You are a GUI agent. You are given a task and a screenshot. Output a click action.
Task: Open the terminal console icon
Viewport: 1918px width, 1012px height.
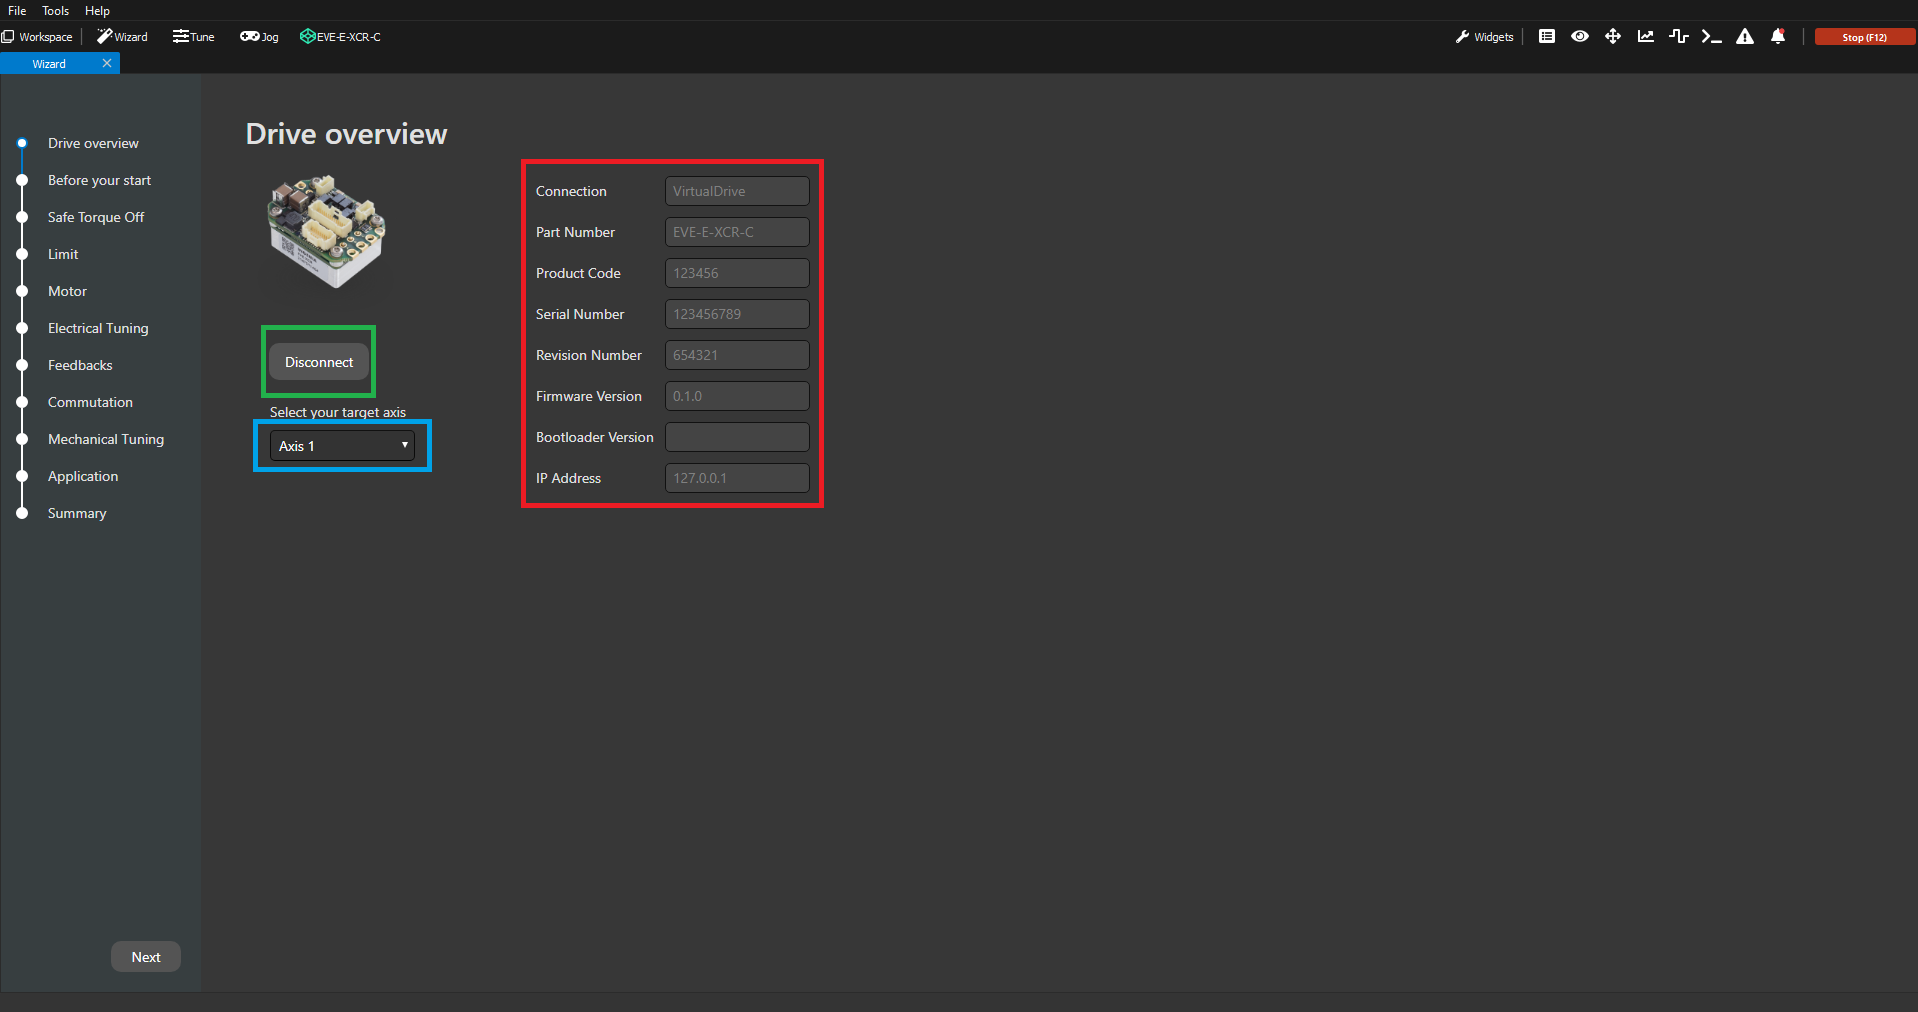click(1711, 37)
